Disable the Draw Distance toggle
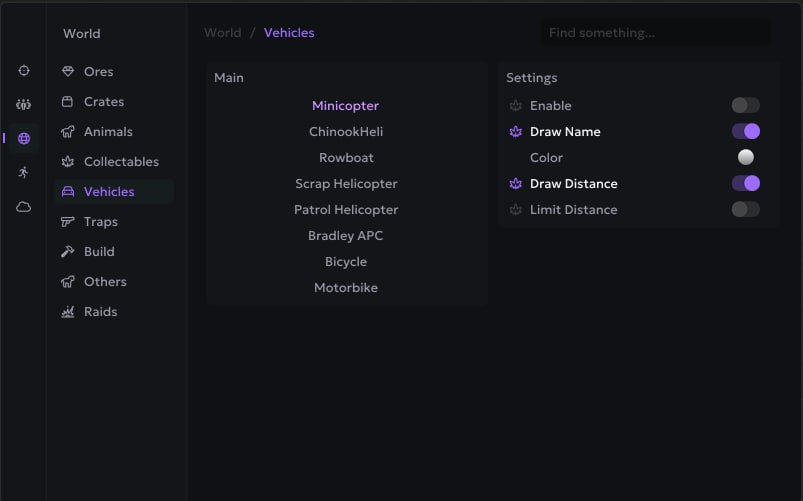The height and width of the screenshot is (501, 803). click(745, 183)
